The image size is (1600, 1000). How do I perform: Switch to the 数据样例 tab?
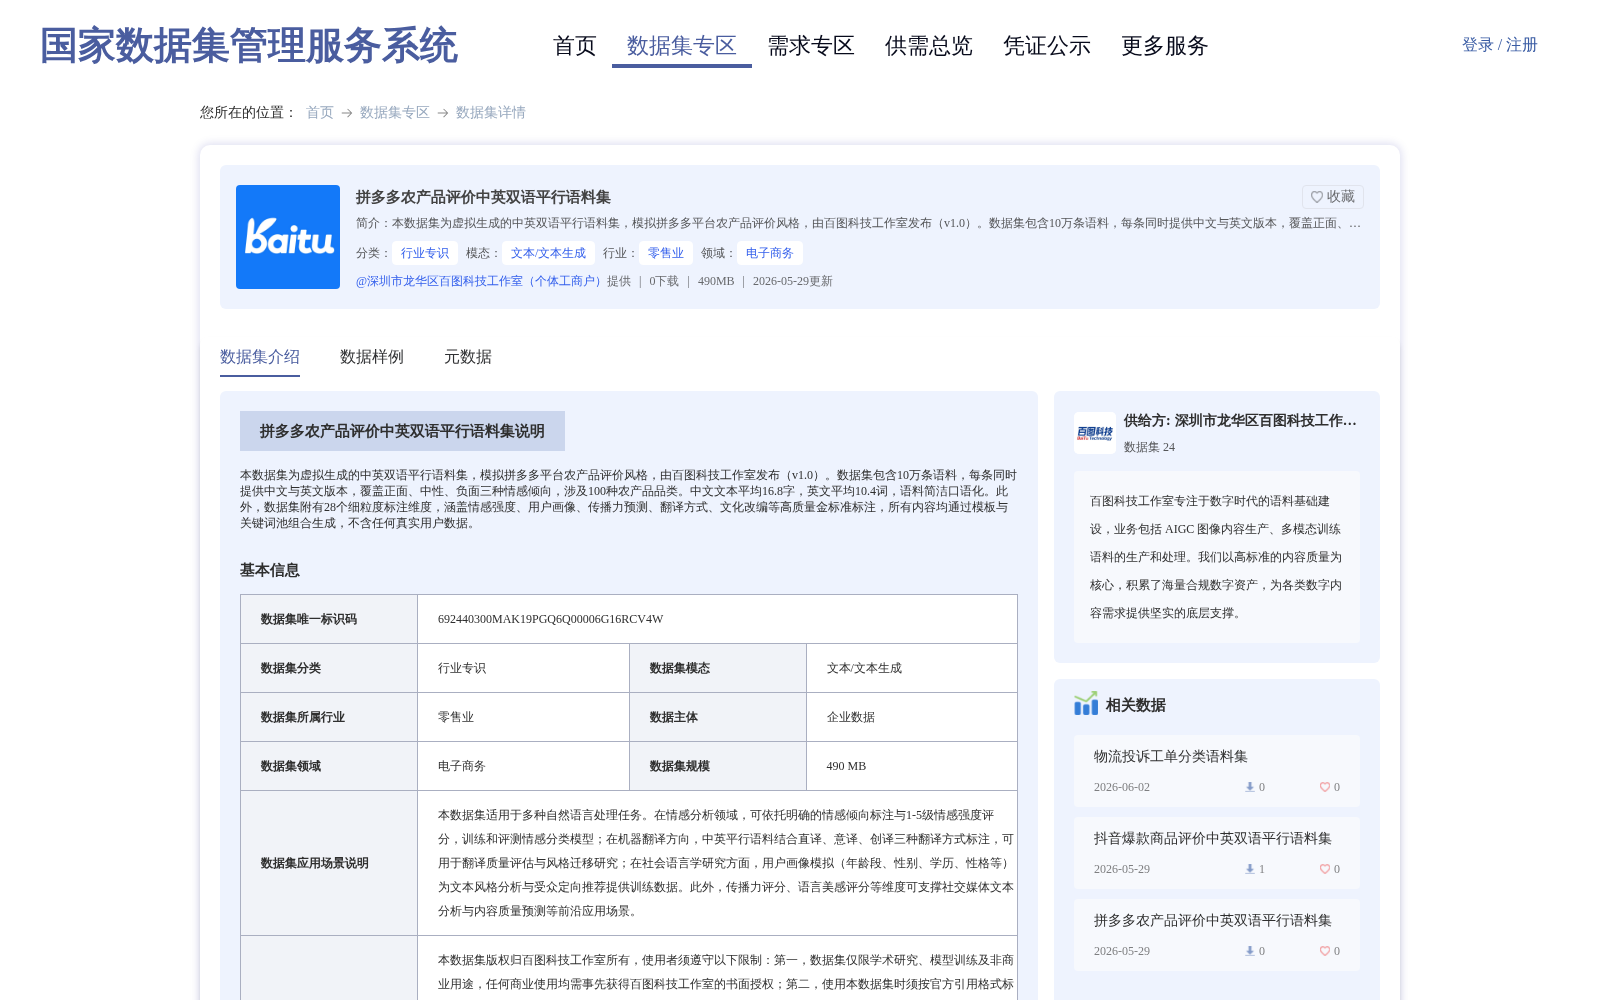(372, 357)
